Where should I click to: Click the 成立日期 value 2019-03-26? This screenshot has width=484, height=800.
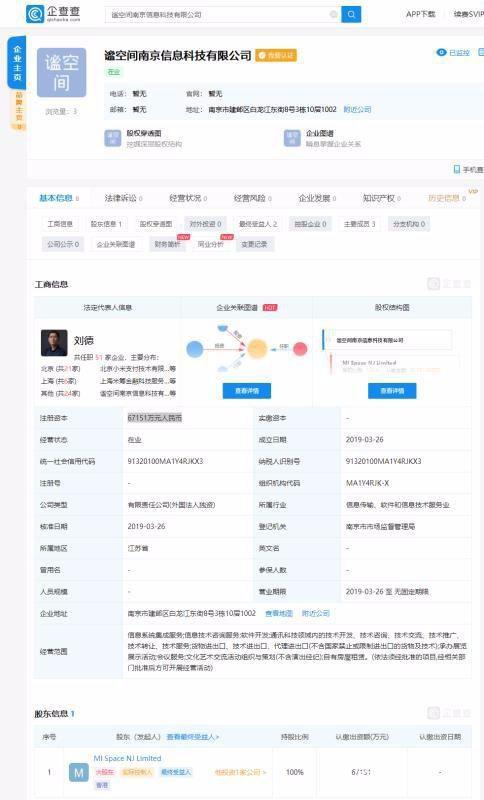(365, 439)
